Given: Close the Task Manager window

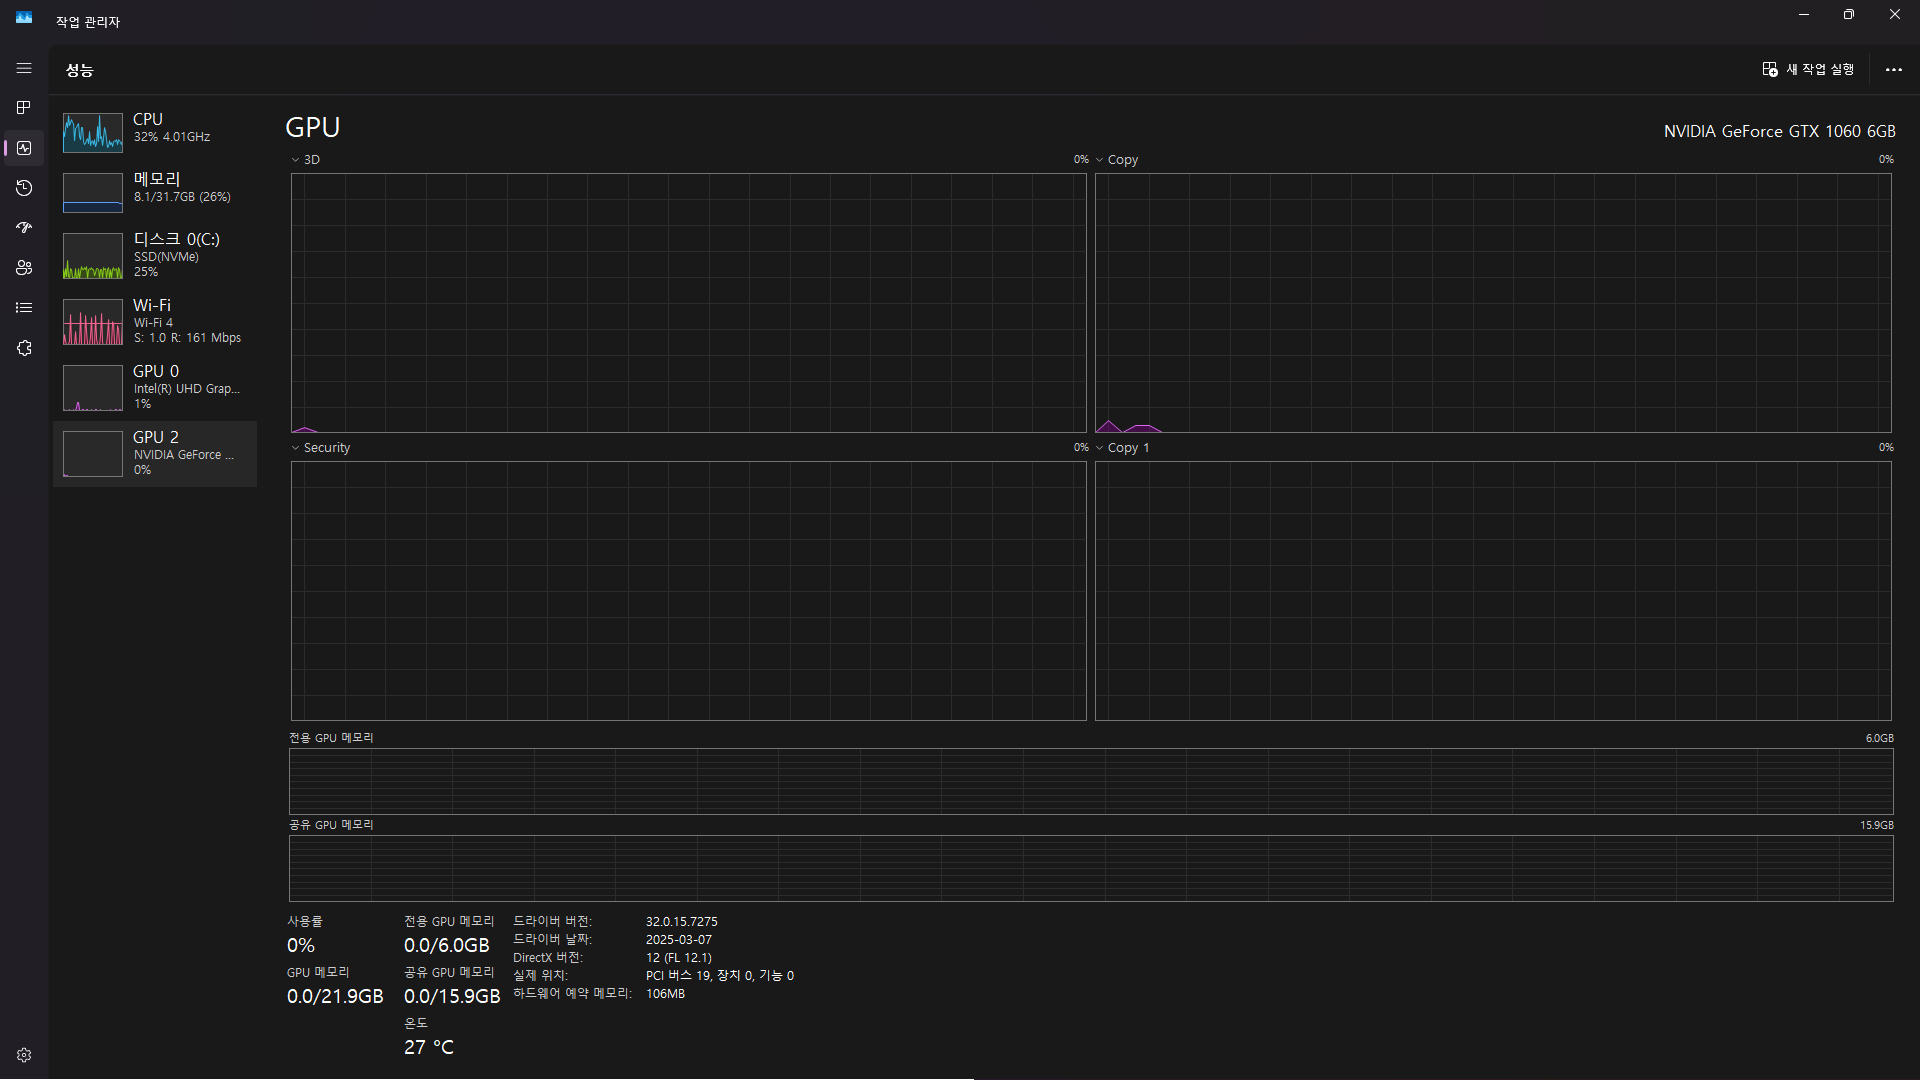Looking at the screenshot, I should click(x=1895, y=15).
